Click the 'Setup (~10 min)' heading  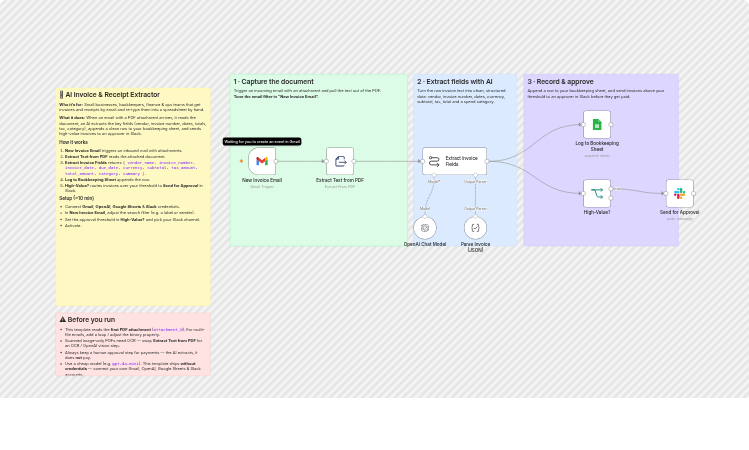76,198
